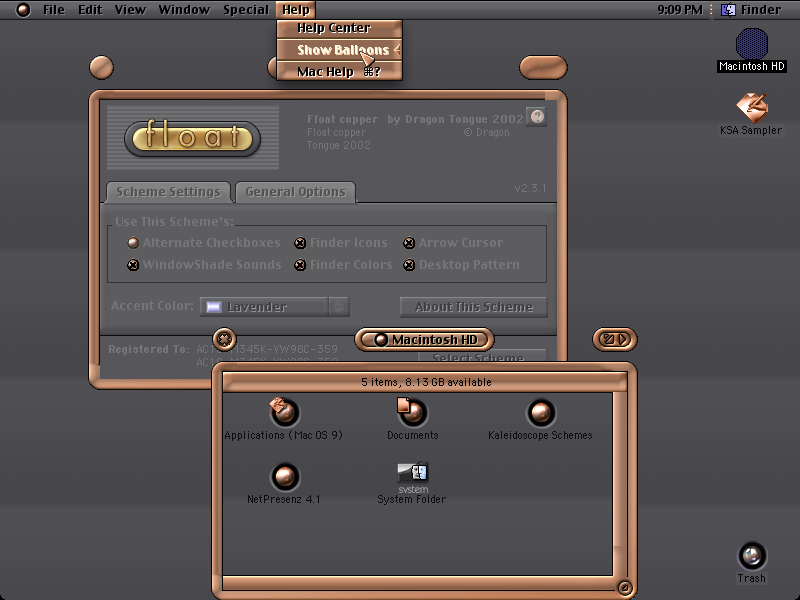Open the Special menu

[x=246, y=10]
